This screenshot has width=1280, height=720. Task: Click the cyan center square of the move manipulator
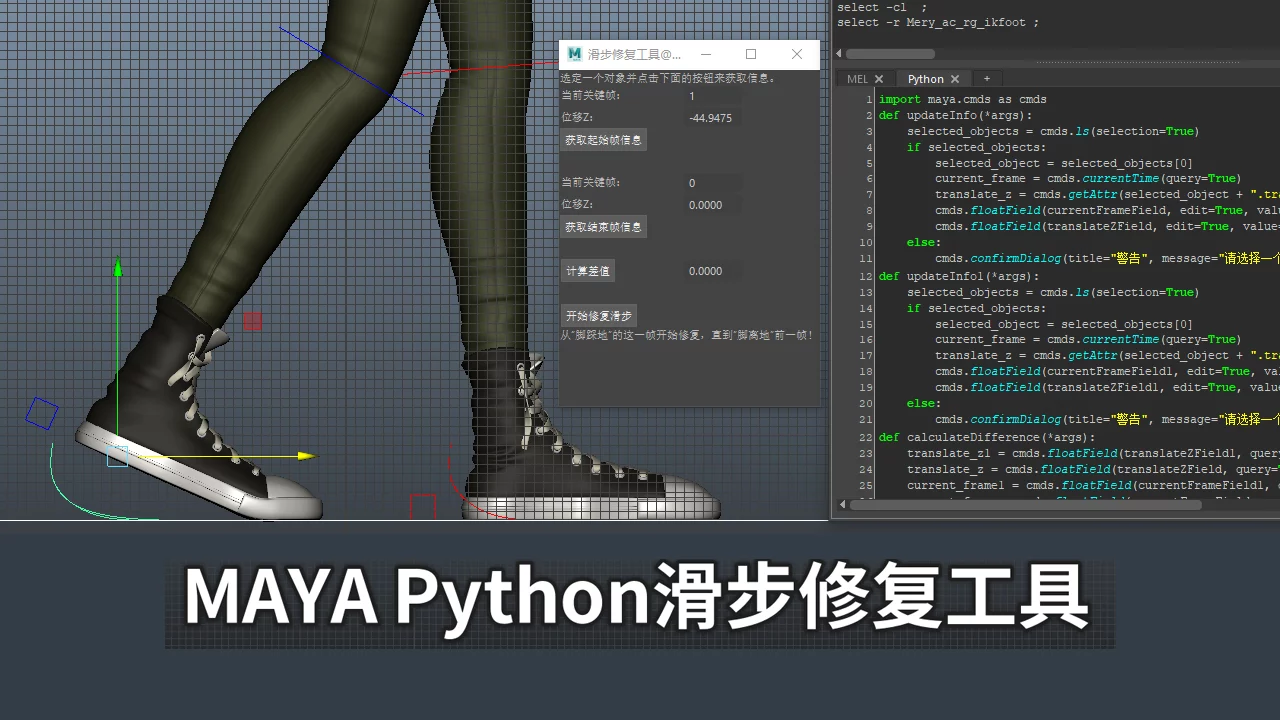click(117, 456)
